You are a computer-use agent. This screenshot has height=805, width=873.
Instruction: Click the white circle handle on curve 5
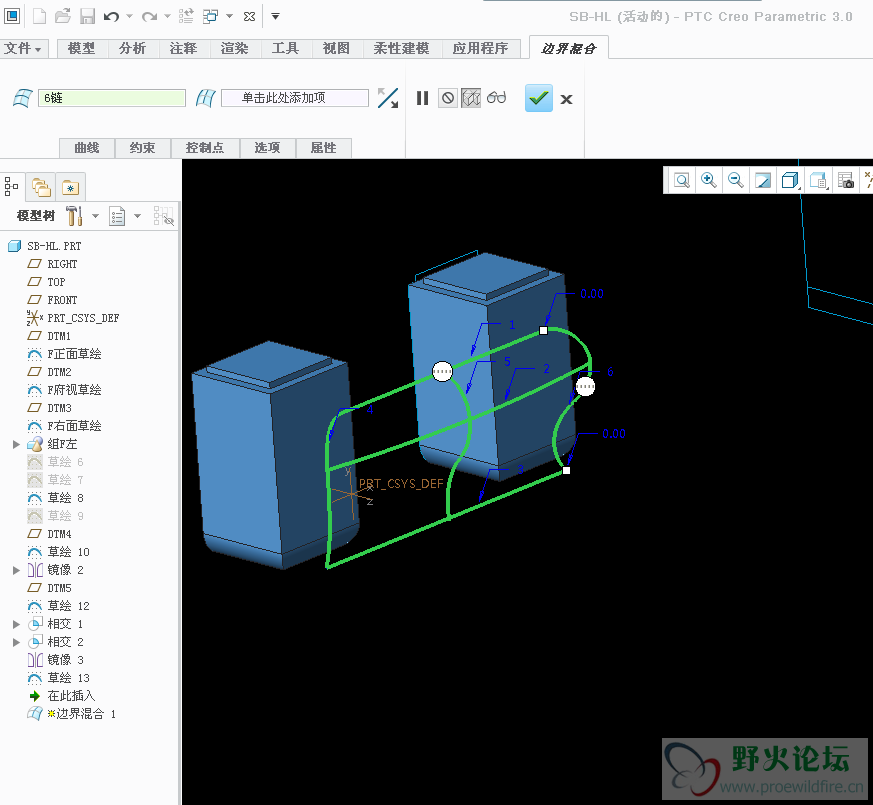click(x=443, y=371)
